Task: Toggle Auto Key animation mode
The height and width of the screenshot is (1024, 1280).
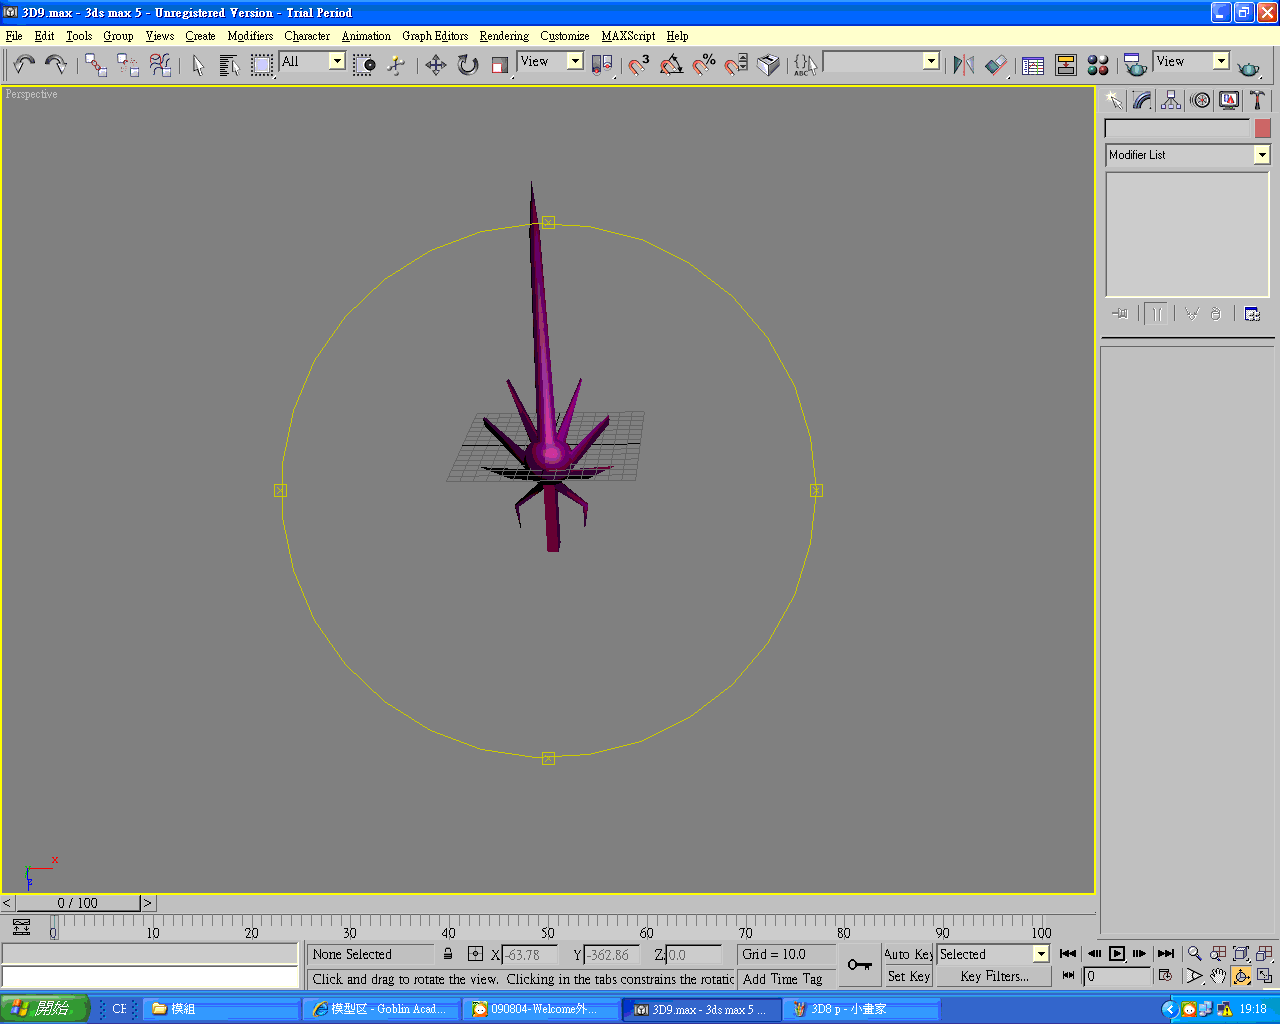Action: (908, 954)
